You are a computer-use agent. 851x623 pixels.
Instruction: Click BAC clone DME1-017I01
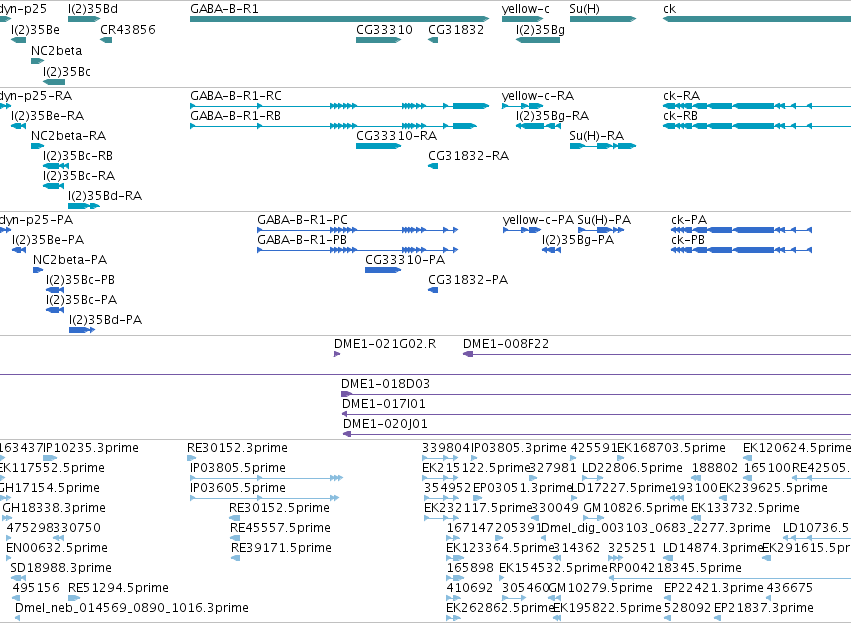click(384, 405)
